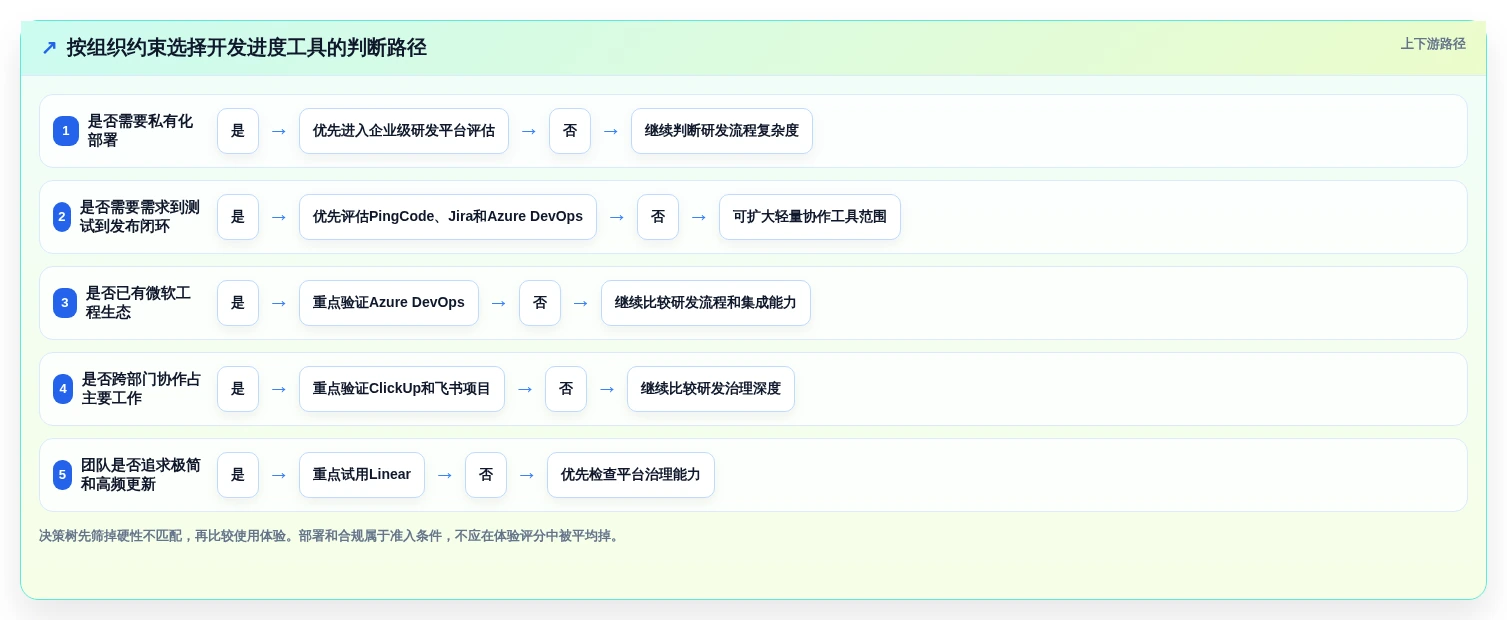This screenshot has width=1507, height=620.
Task: Select 否 in the 私有化部署 row
Action: coord(570,131)
